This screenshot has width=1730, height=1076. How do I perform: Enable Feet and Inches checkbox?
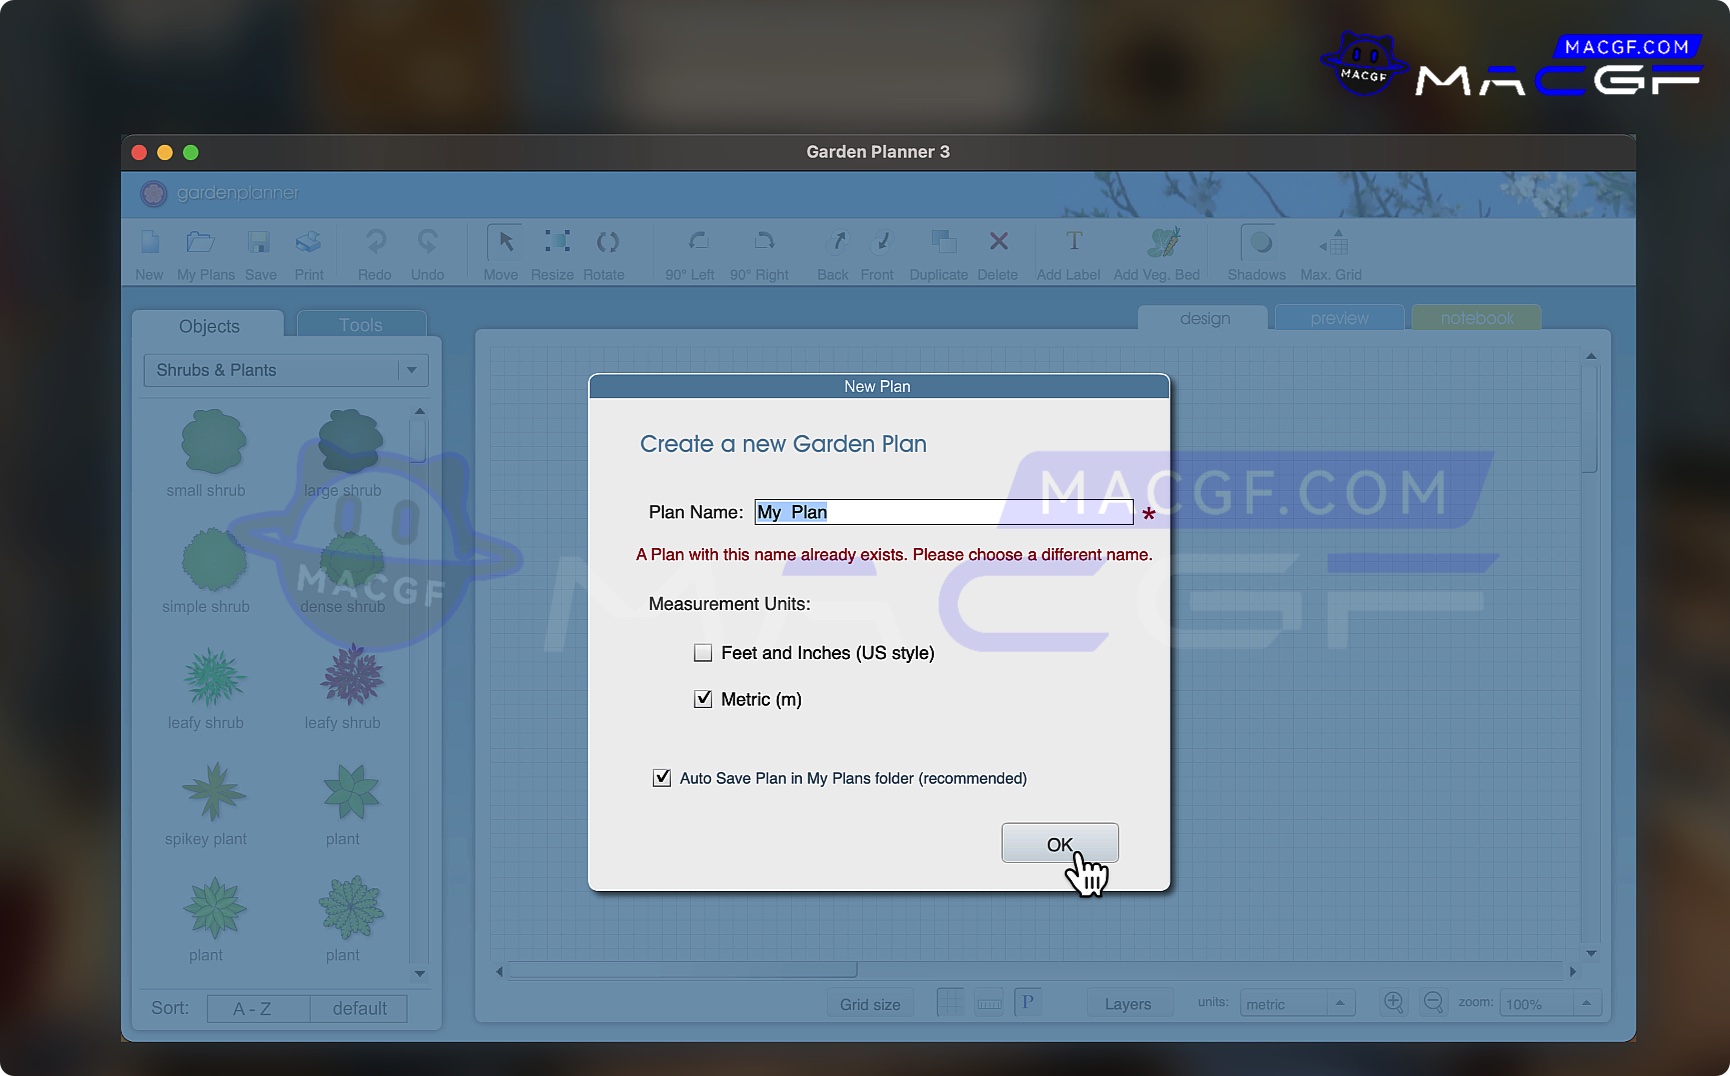coord(703,653)
